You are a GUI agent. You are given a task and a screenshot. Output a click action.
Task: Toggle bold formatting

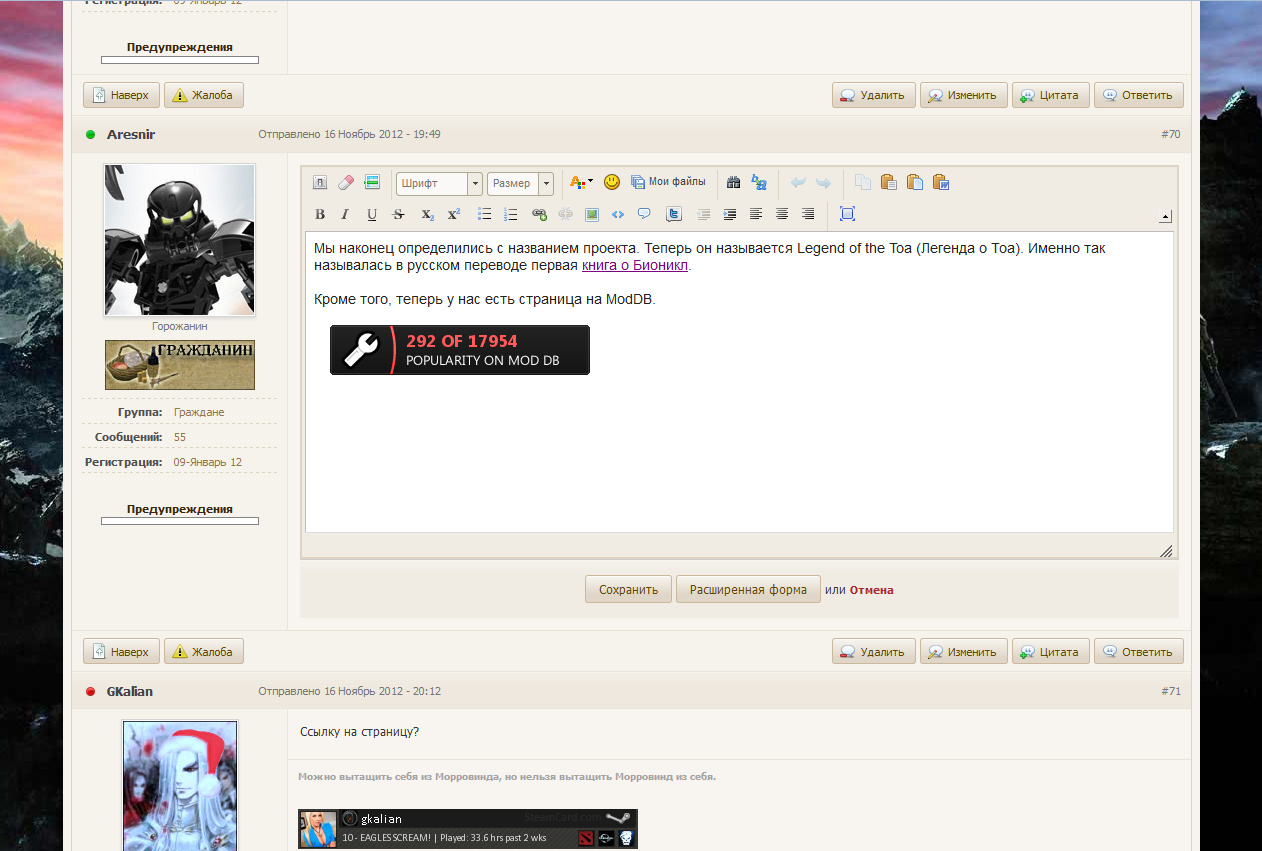click(x=320, y=214)
